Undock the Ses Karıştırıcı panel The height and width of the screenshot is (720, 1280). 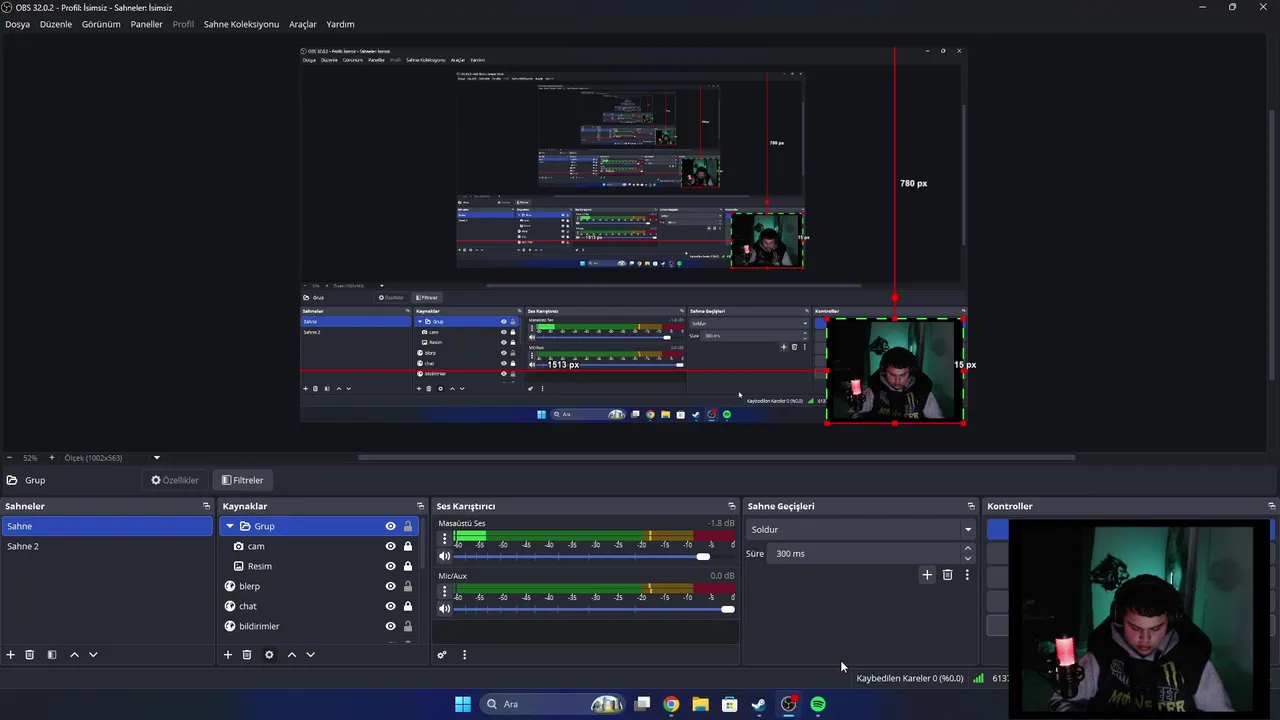(731, 506)
